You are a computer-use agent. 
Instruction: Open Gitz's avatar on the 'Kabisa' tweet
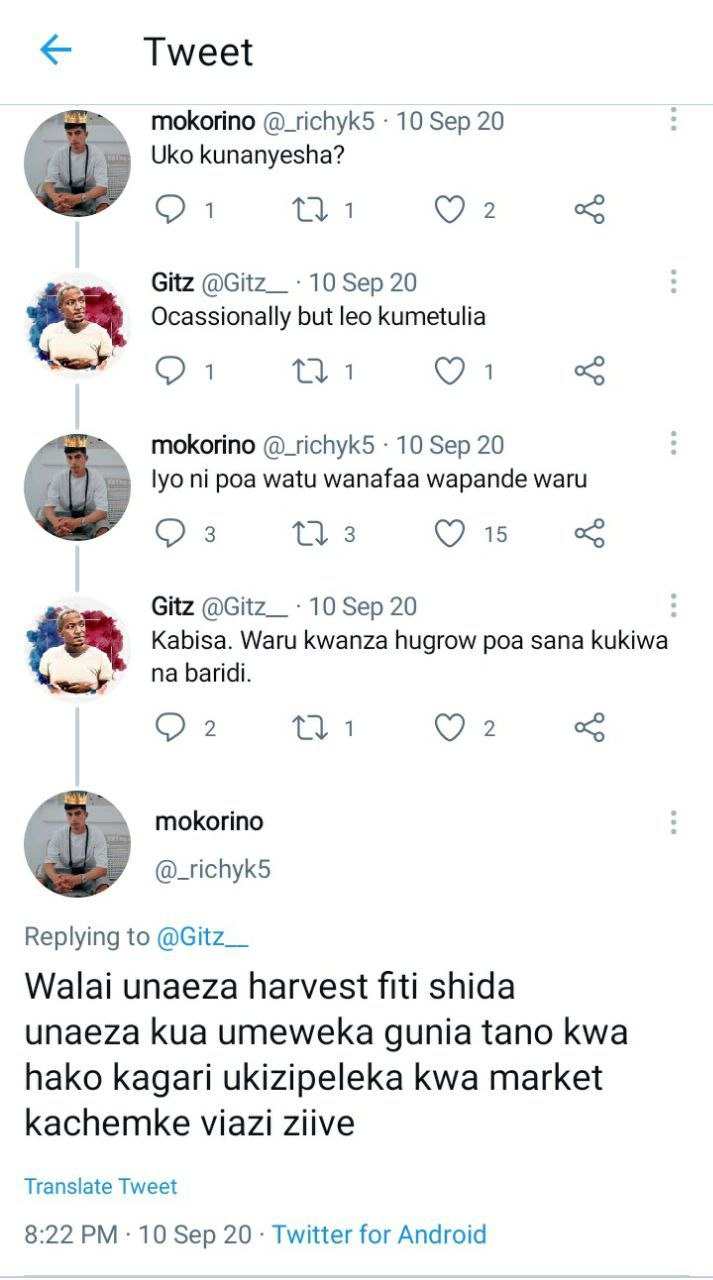click(77, 649)
